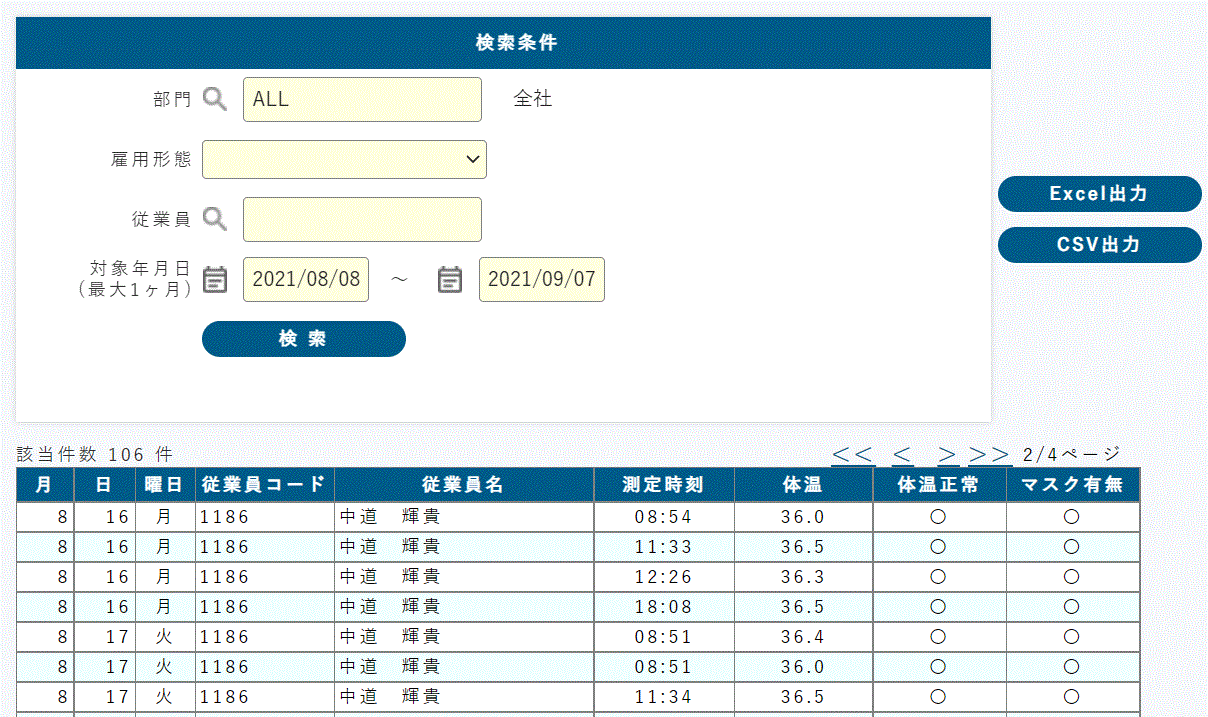Select the 測定時刻 column header
Screen dimensions: 1208x717
[664, 485]
